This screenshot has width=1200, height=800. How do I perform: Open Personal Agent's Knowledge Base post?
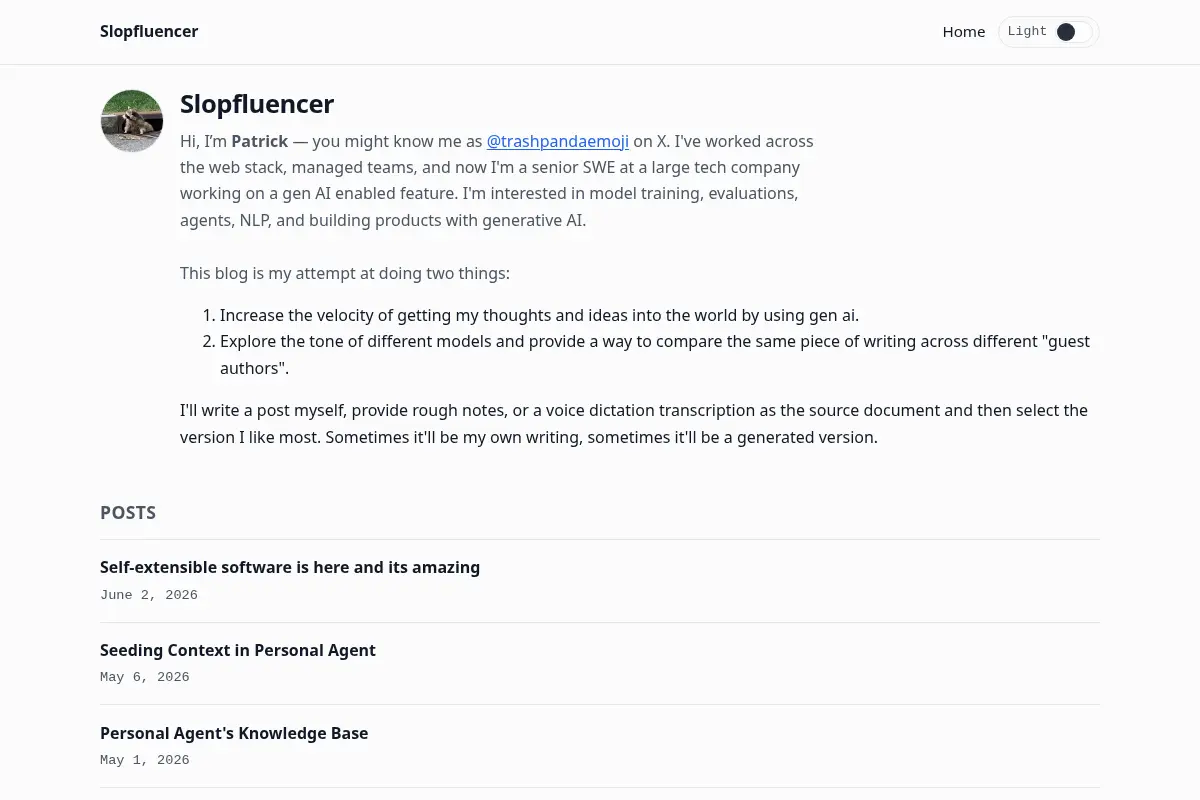(234, 733)
